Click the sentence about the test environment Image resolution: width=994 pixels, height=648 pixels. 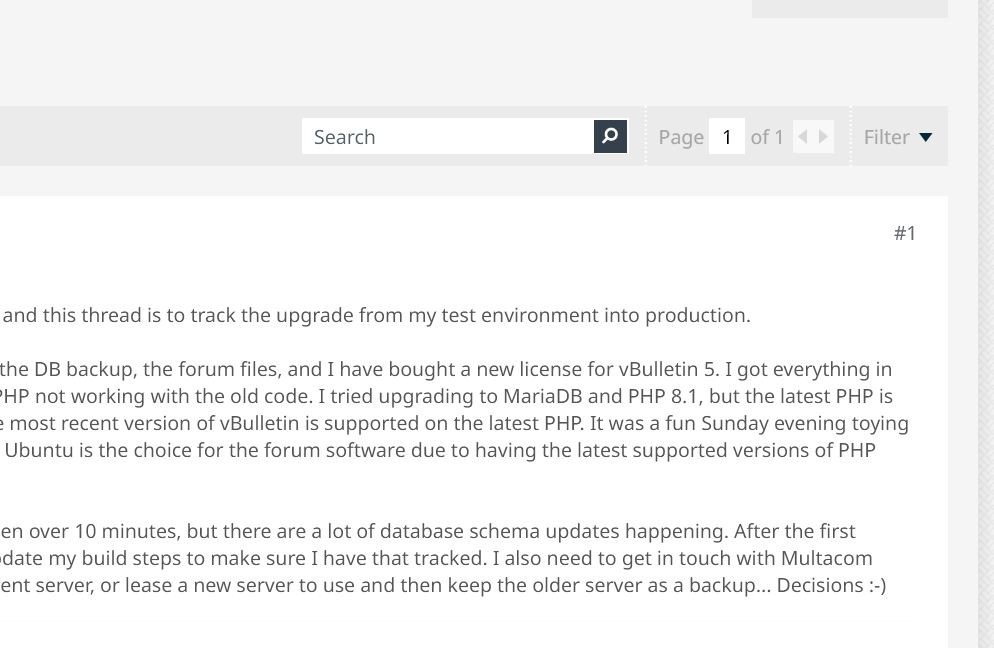tap(375, 315)
